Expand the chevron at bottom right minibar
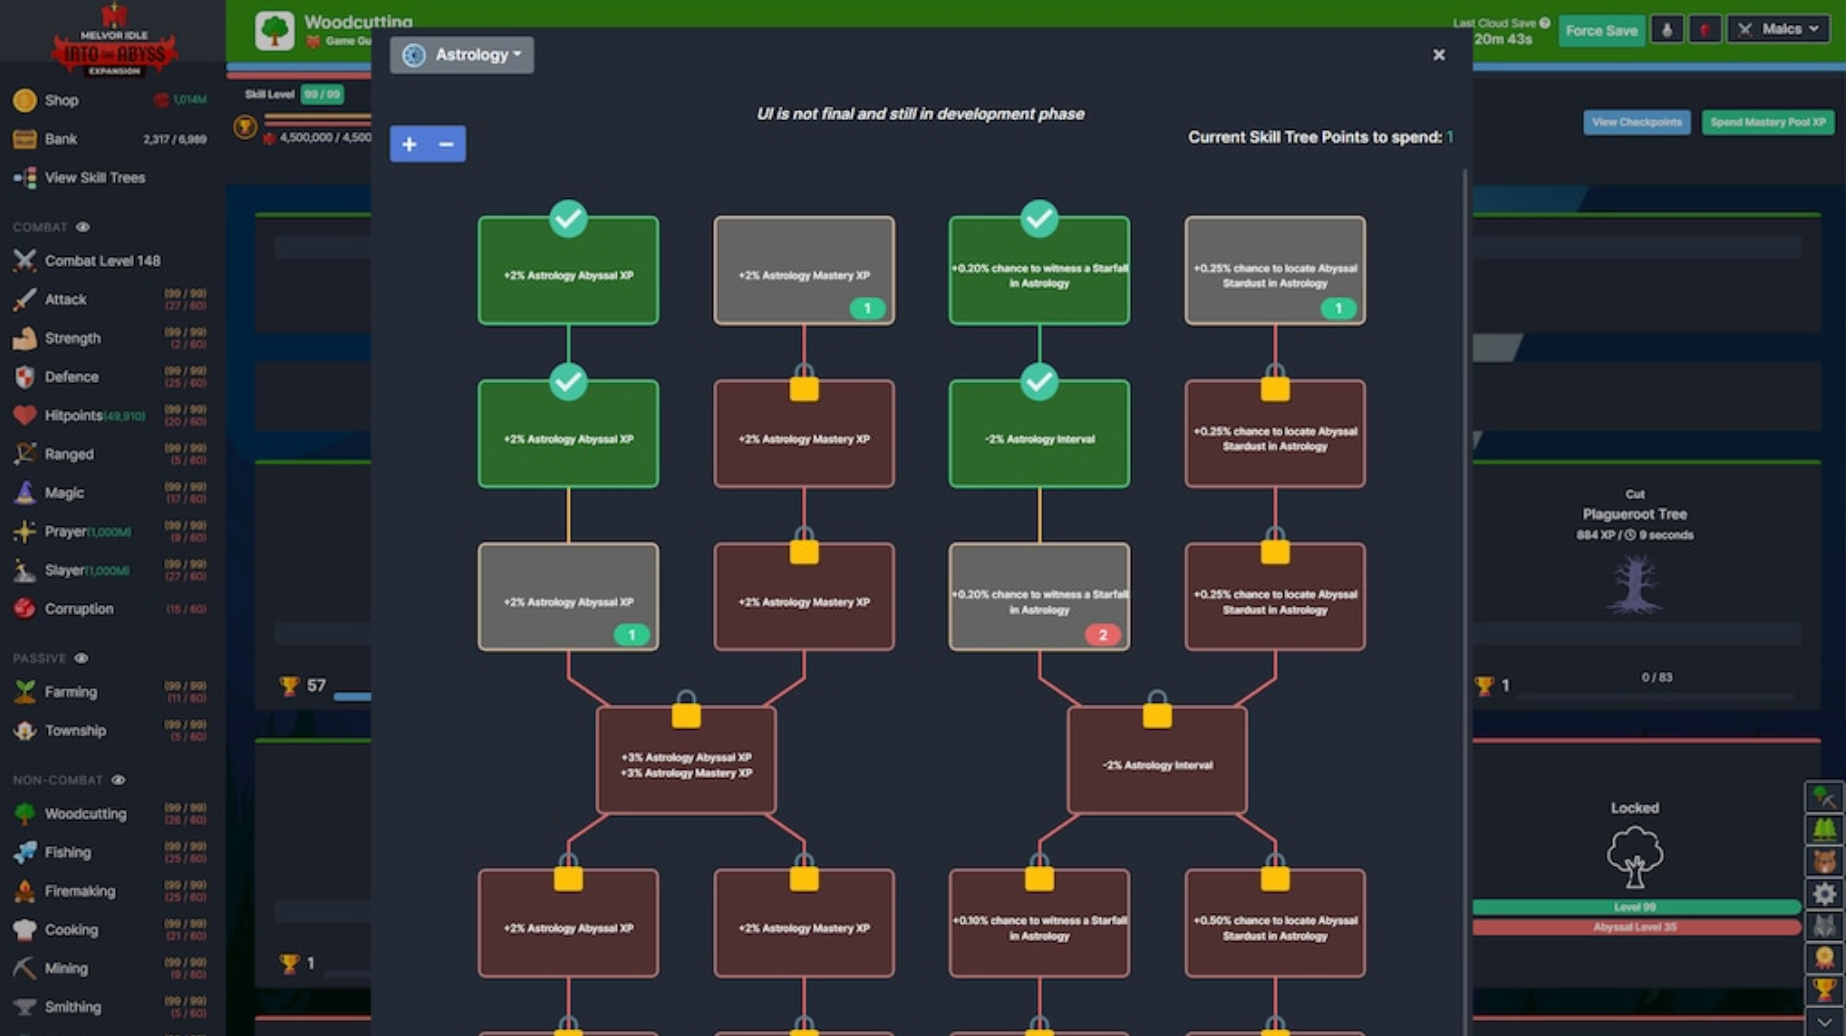Viewport: 1846px width, 1036px height. pyautogui.click(x=1824, y=1022)
